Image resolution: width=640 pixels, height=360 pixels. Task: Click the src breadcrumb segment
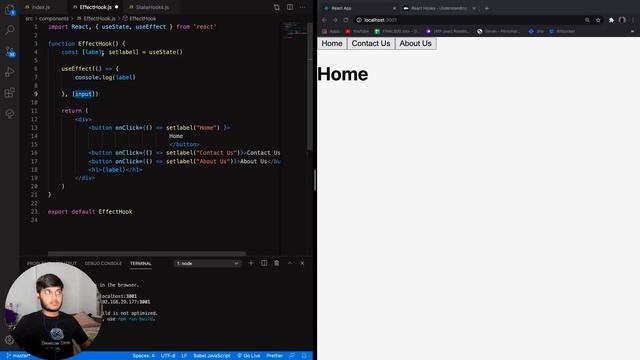click(29, 19)
